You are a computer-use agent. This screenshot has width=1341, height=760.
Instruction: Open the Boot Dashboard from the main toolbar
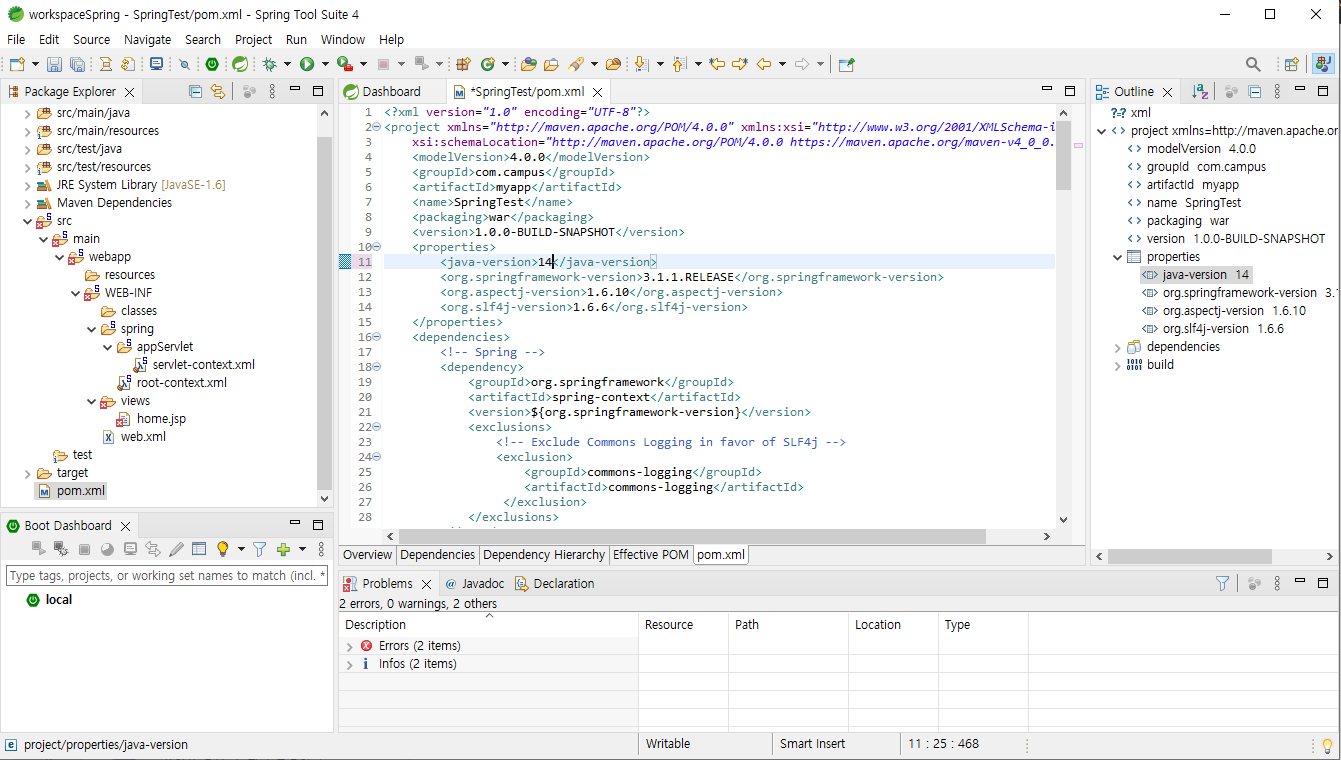[212, 64]
